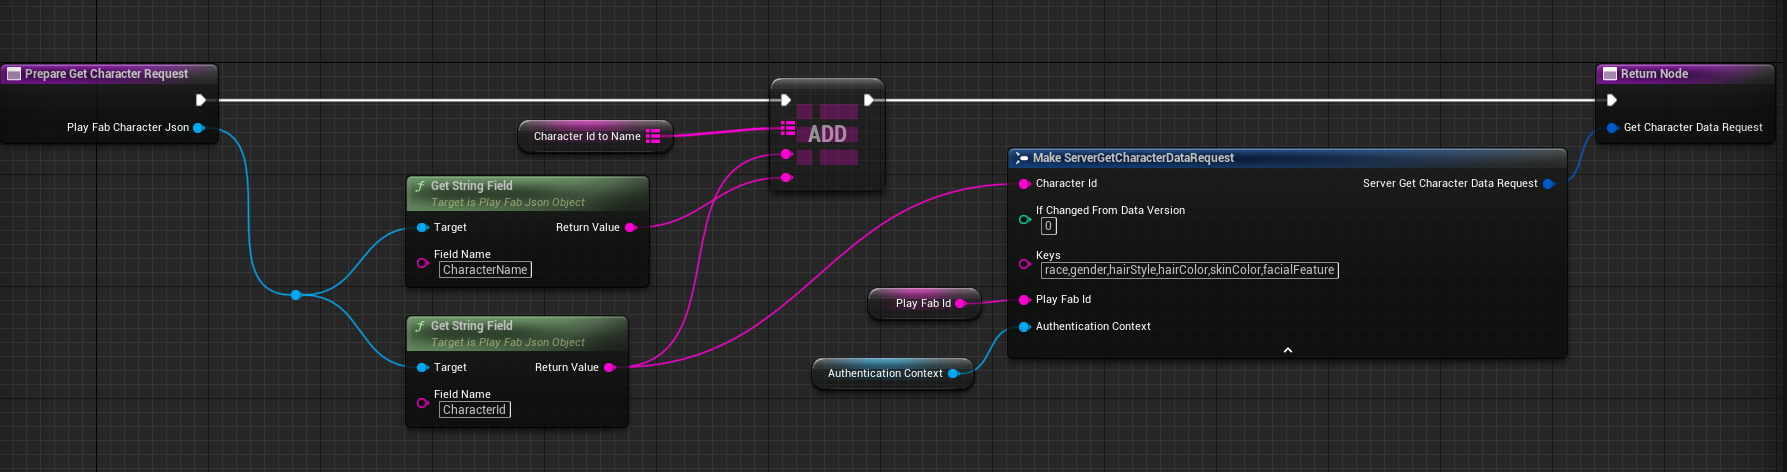
Task: Click the reroute node on blue wire
Action: point(296,295)
